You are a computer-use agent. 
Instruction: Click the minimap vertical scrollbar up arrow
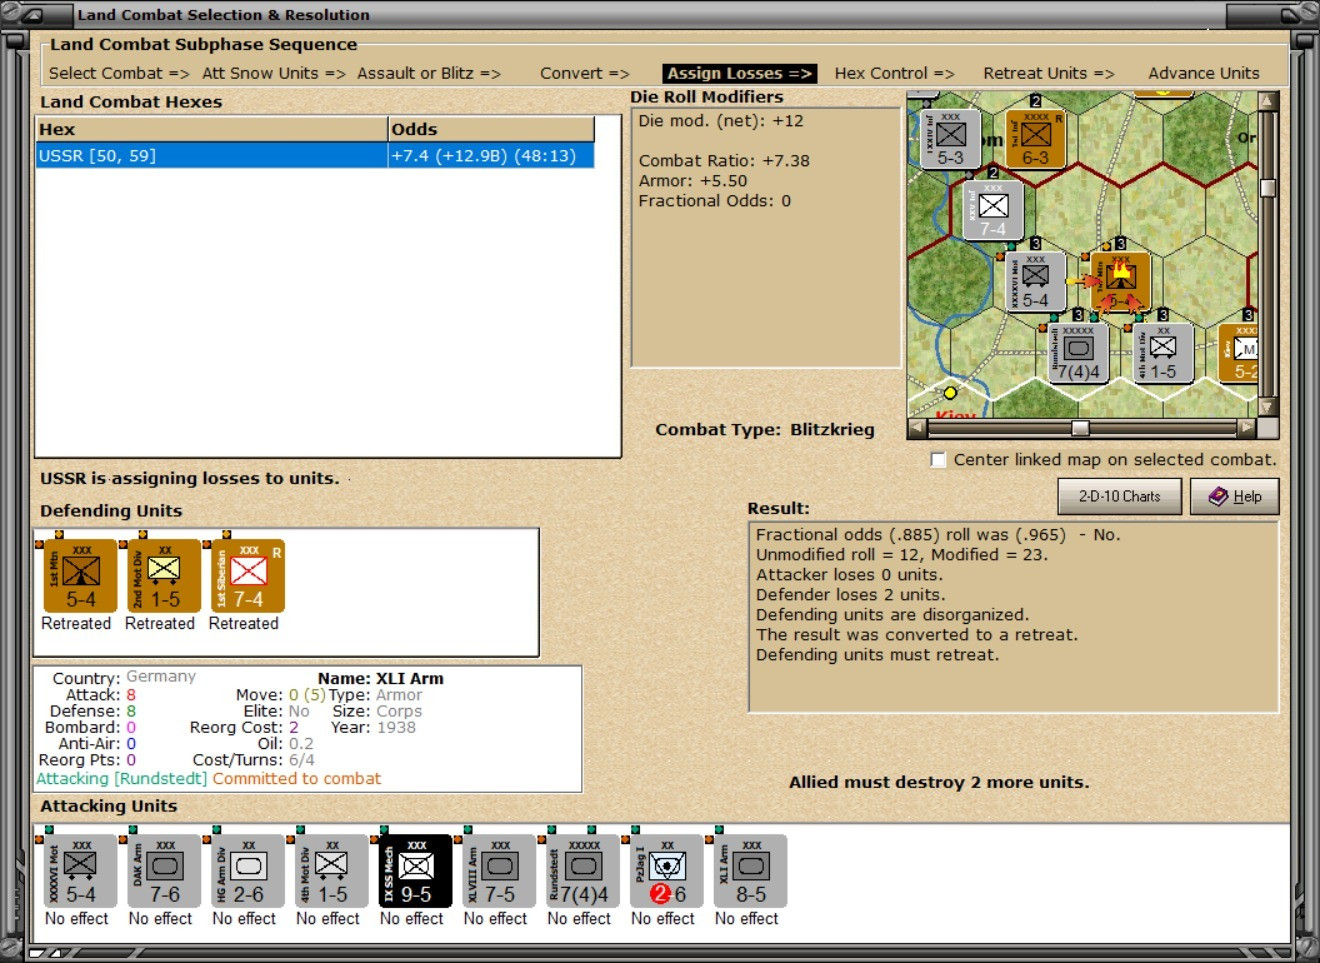[x=1268, y=102]
